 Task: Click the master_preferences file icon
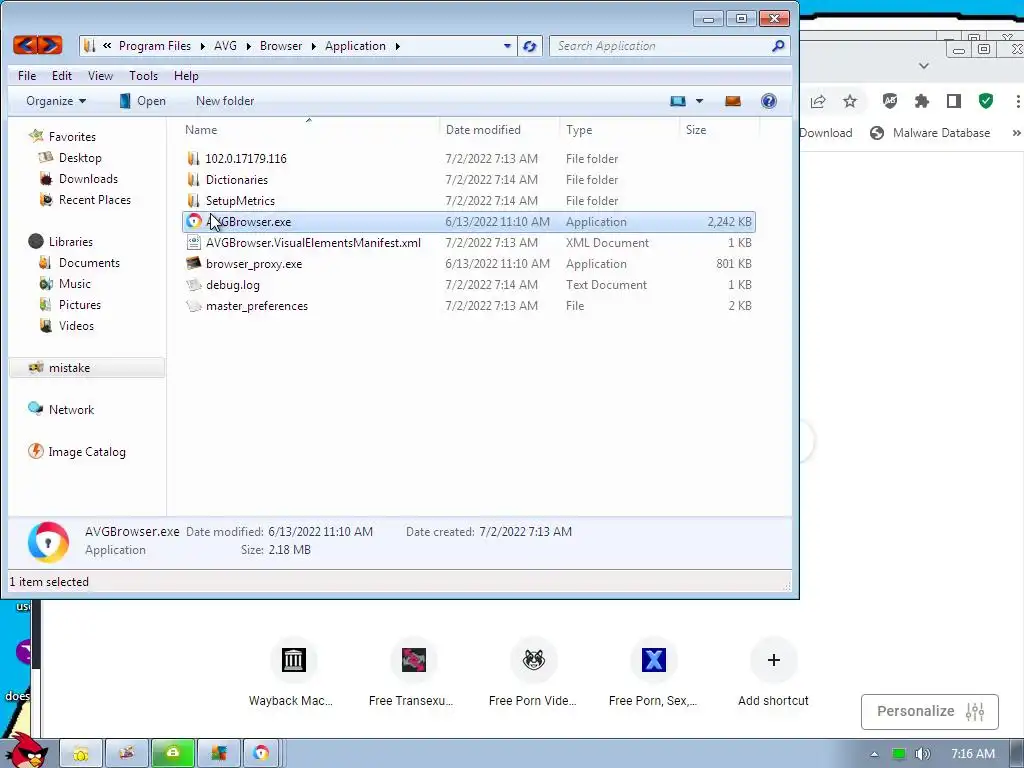193,306
